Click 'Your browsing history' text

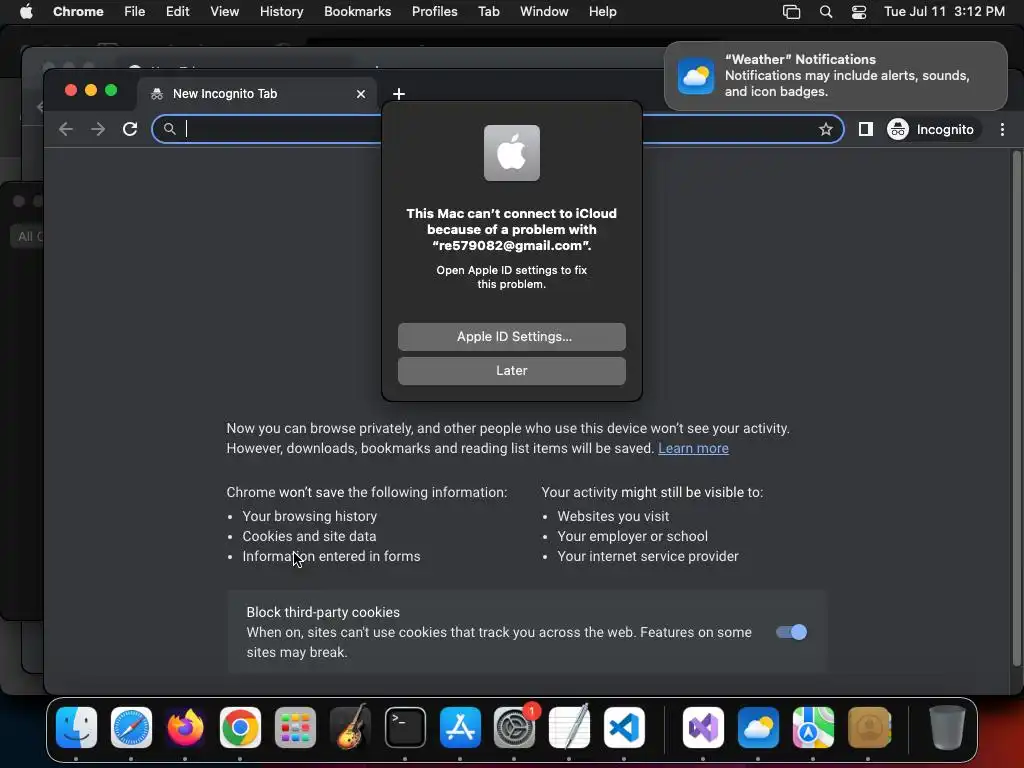(x=310, y=517)
